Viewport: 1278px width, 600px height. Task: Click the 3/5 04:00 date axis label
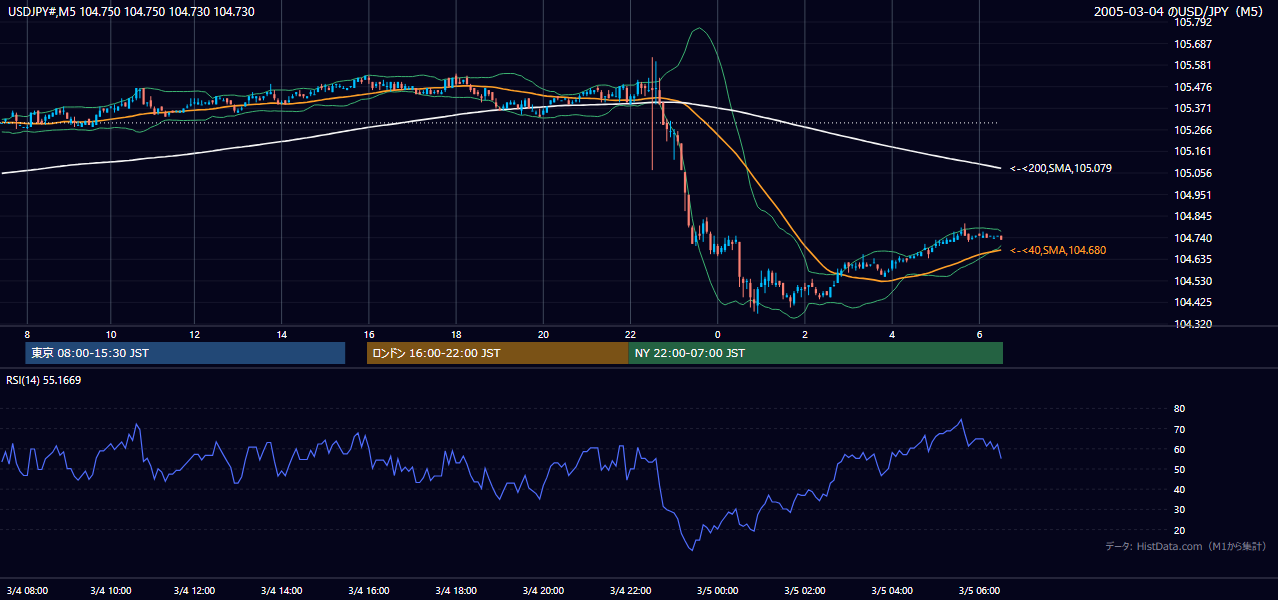click(892, 590)
